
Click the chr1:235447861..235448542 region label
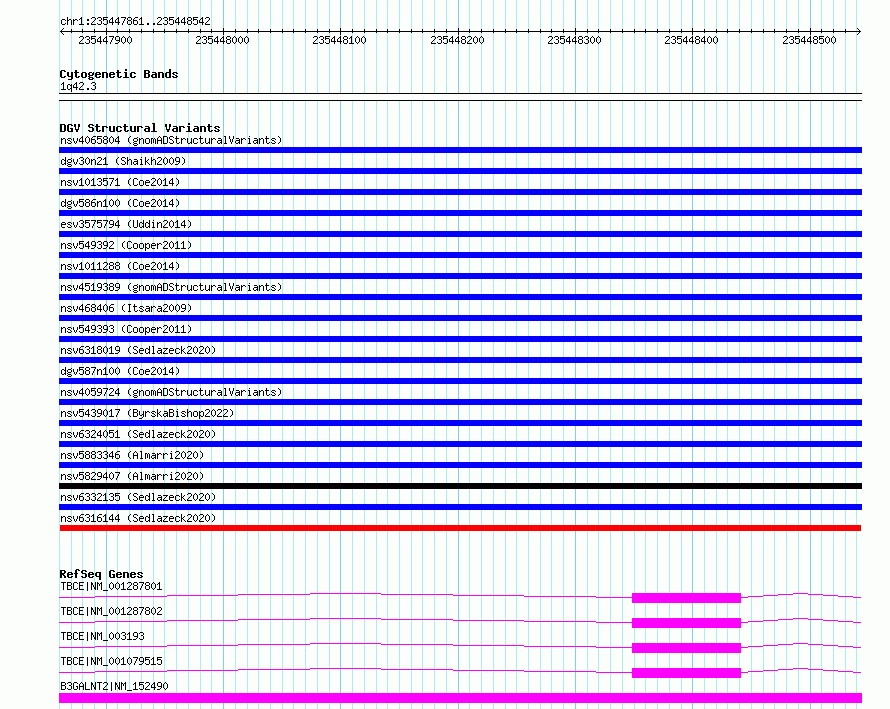(135, 22)
